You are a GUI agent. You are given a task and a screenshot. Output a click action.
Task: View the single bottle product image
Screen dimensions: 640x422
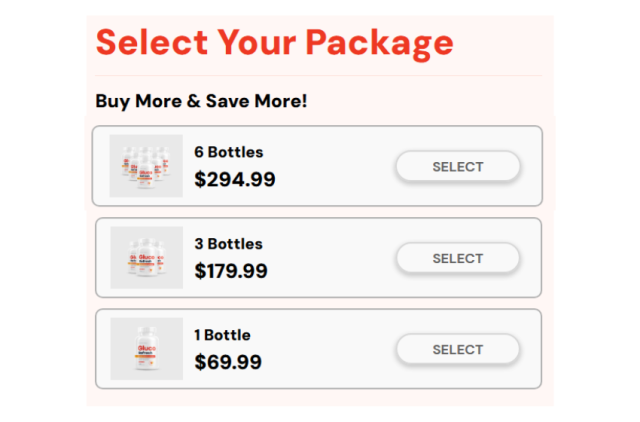coord(147,349)
